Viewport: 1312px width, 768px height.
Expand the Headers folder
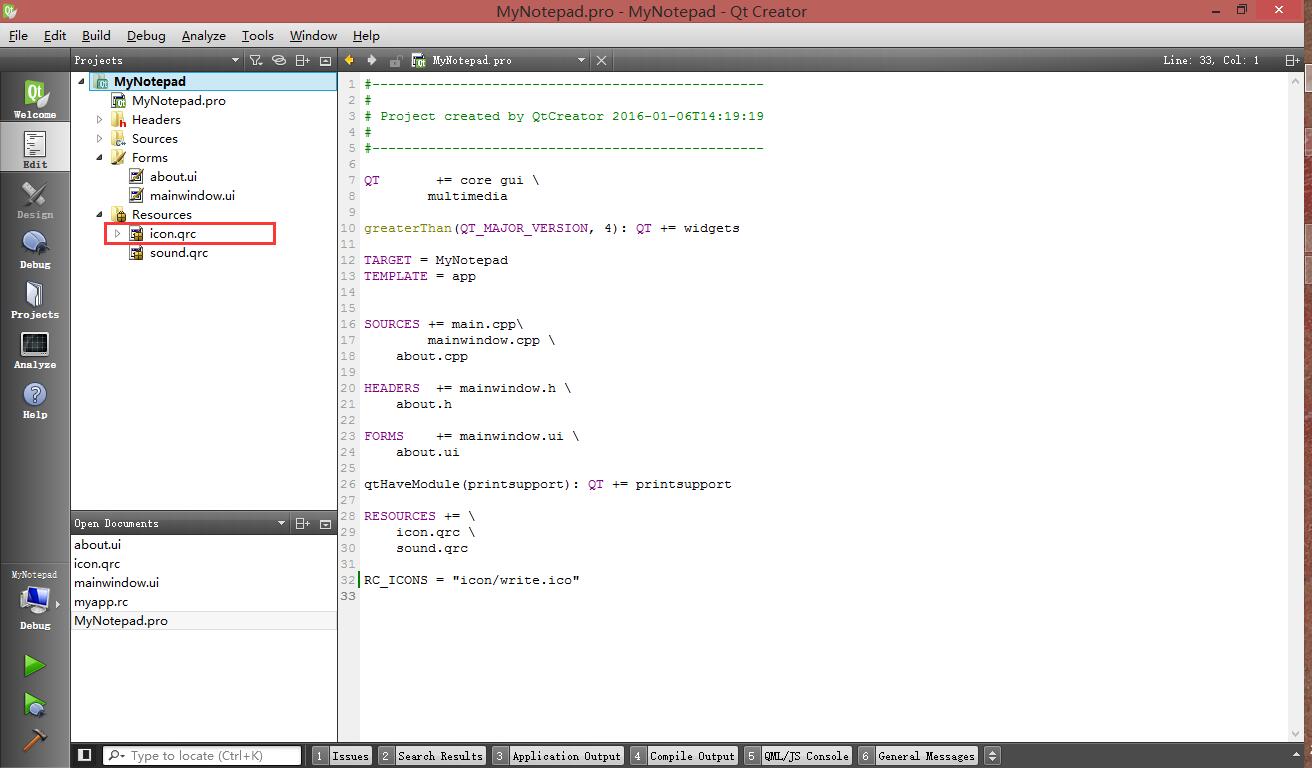coord(99,120)
